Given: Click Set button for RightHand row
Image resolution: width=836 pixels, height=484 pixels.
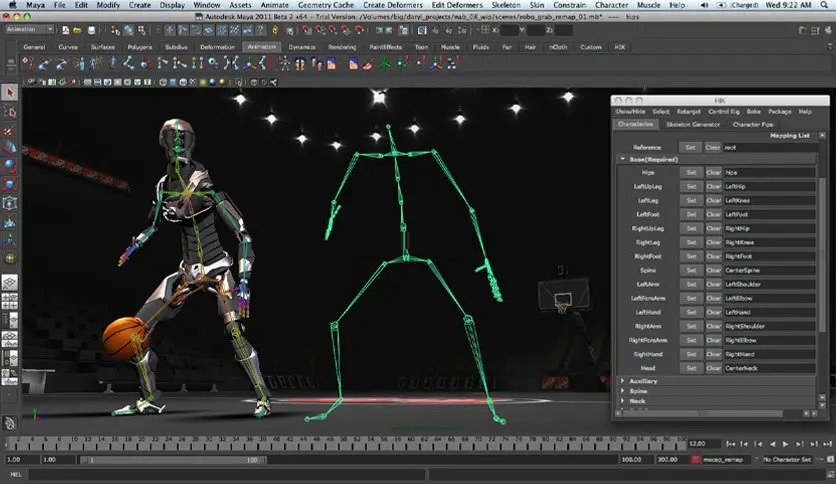Looking at the screenshot, I should (x=691, y=354).
